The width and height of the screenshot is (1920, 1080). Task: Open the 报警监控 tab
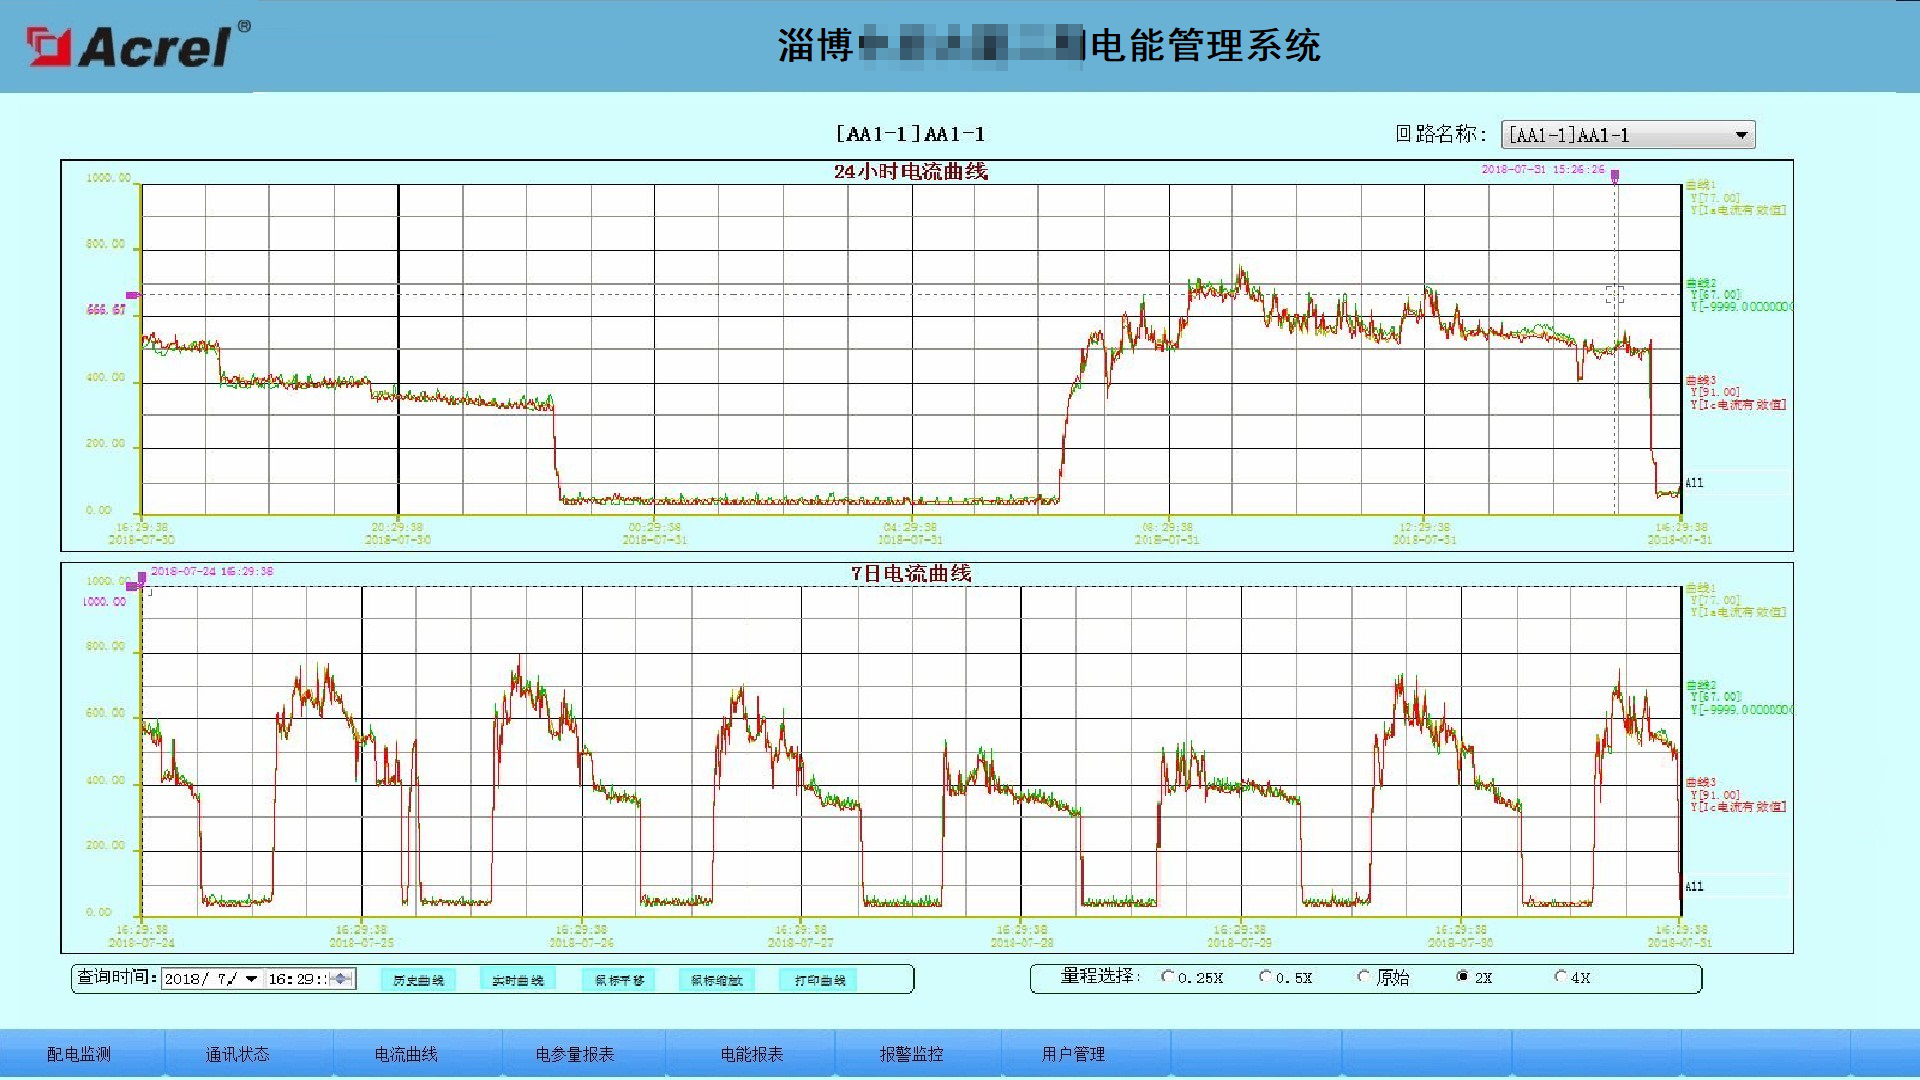pyautogui.click(x=911, y=1054)
